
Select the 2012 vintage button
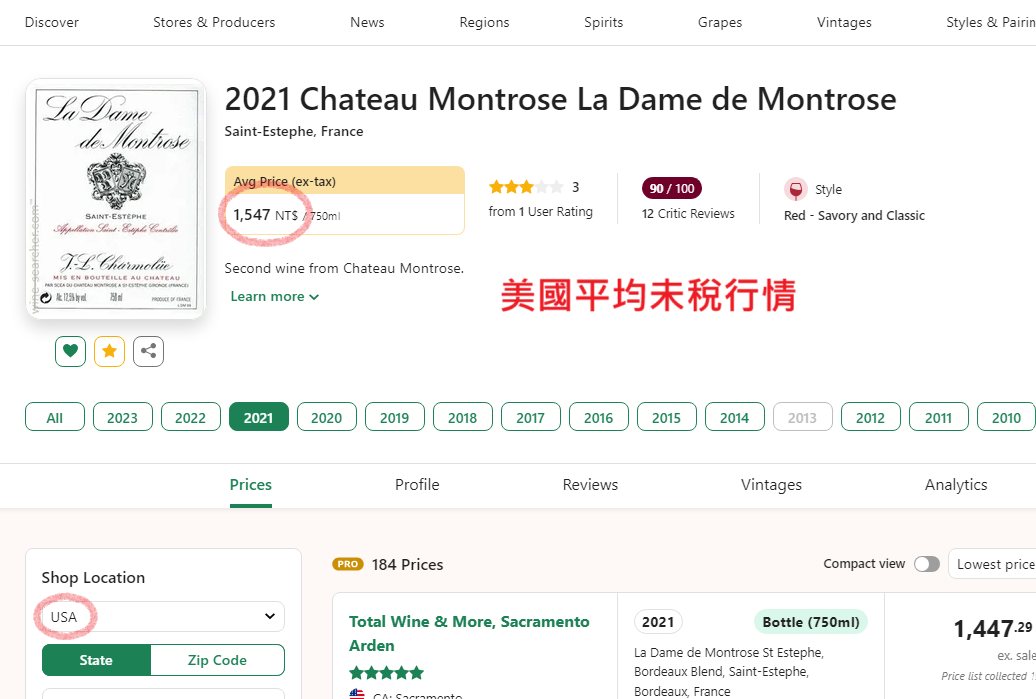[871, 417]
